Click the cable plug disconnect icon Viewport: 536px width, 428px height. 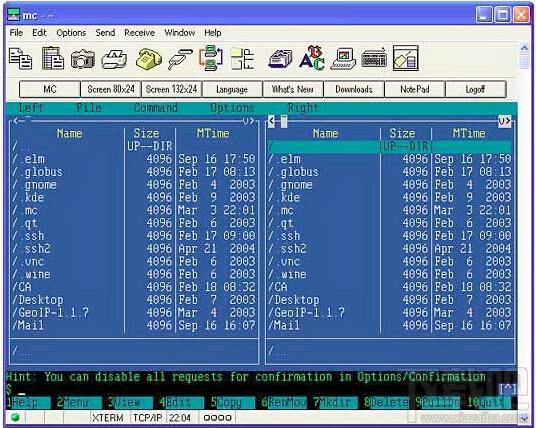point(180,59)
